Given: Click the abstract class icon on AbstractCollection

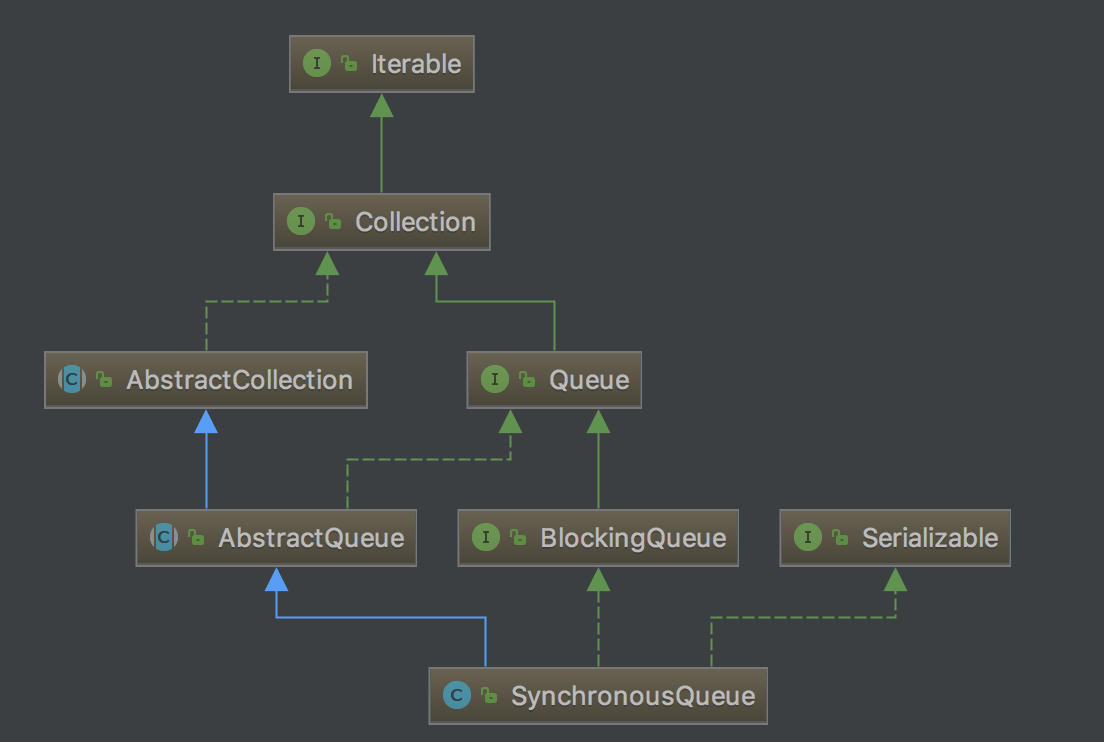Looking at the screenshot, I should coord(72,380).
